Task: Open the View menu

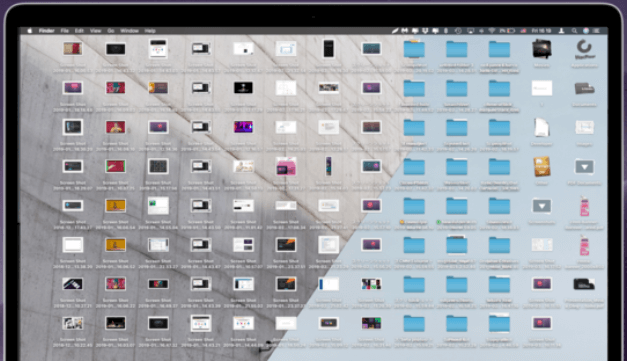Action: tap(95, 31)
